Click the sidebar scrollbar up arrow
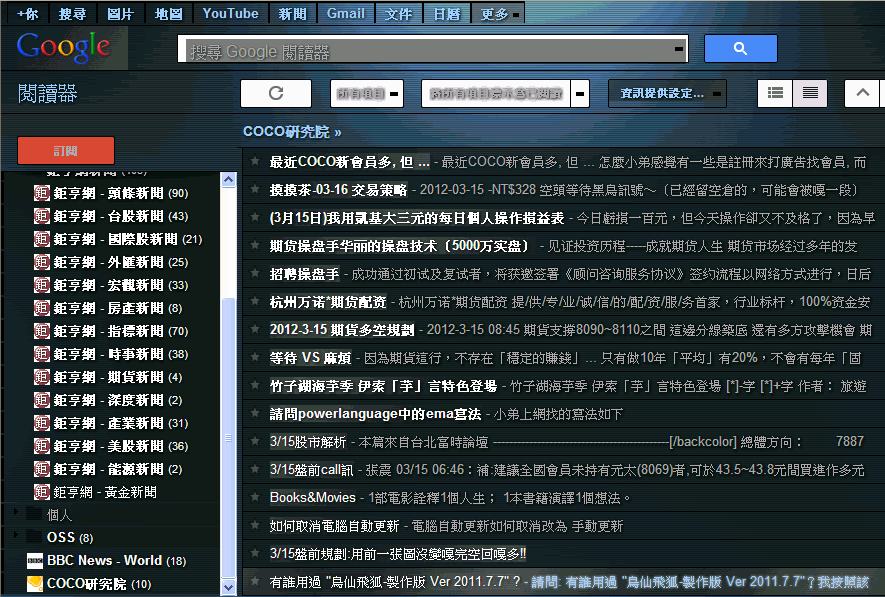 click(x=228, y=180)
